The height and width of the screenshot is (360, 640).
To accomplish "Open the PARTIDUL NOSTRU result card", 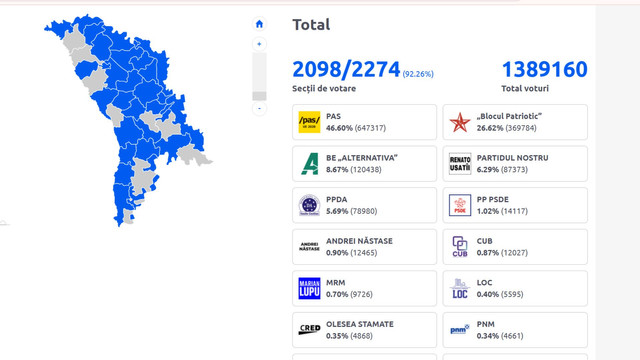I will click(x=515, y=164).
